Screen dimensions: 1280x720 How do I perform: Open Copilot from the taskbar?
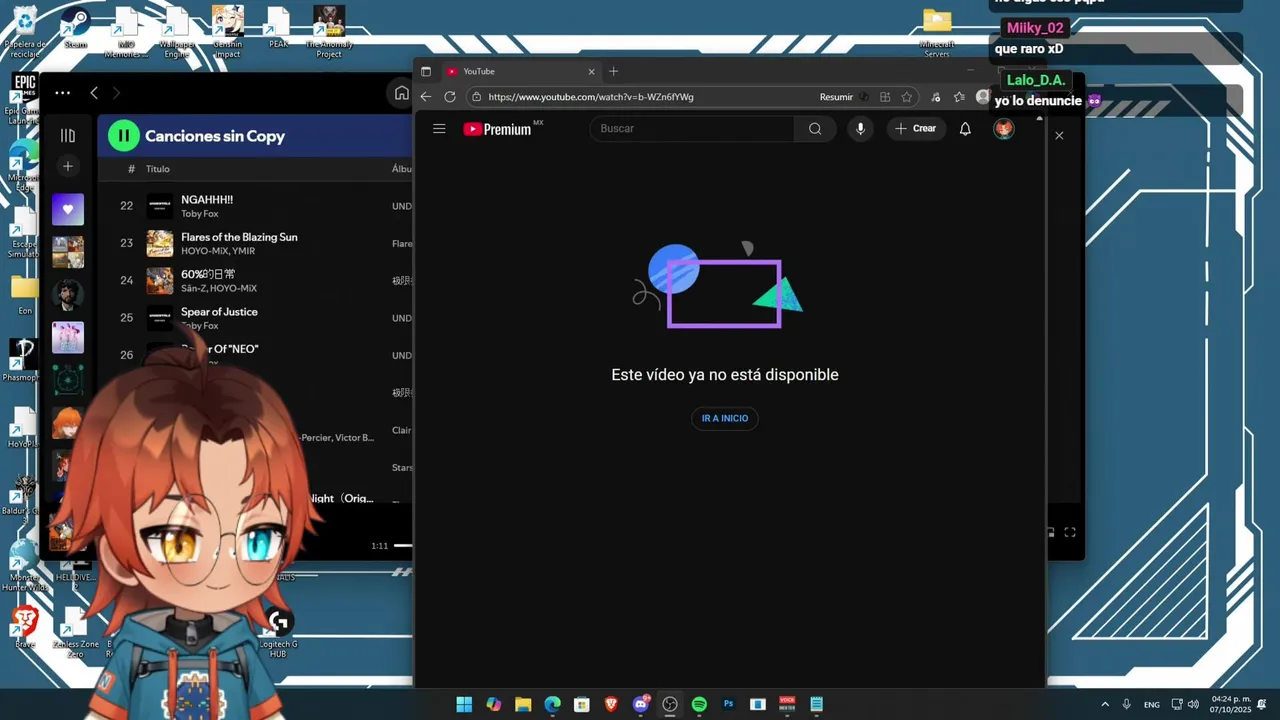point(493,704)
